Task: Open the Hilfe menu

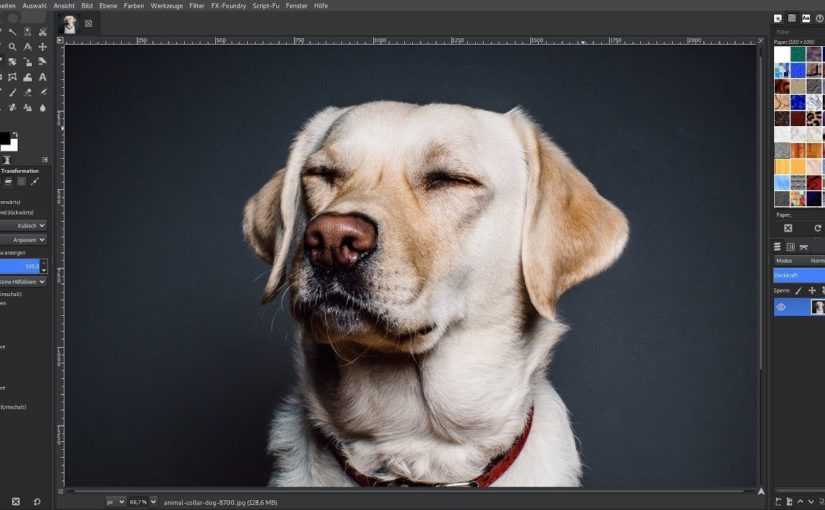Action: pos(321,6)
